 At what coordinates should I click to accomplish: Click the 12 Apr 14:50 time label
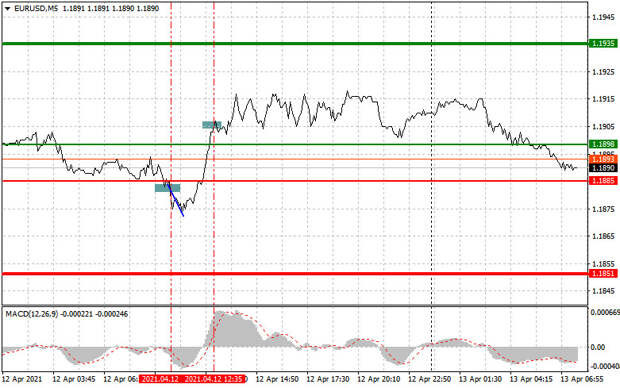coord(277,379)
